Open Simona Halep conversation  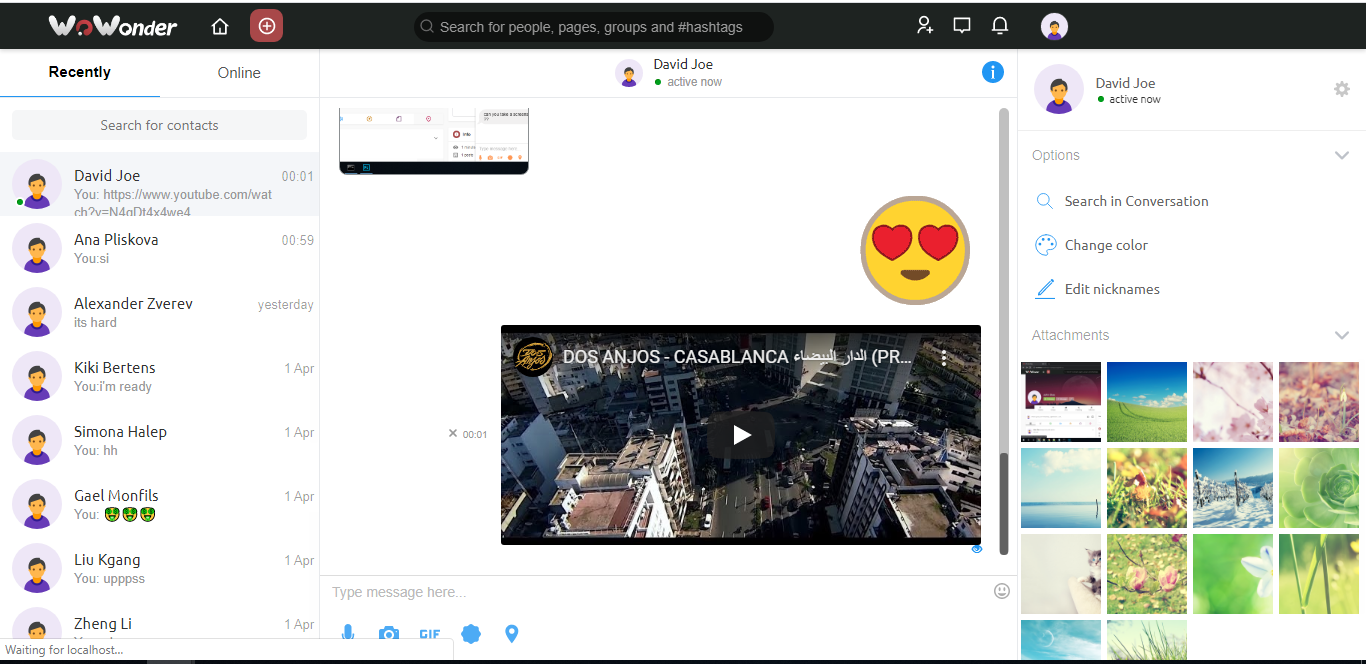tap(159, 440)
